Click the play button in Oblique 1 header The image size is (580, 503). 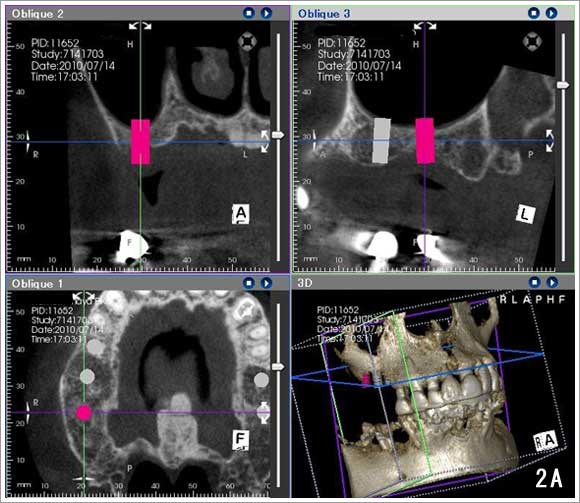(266, 283)
